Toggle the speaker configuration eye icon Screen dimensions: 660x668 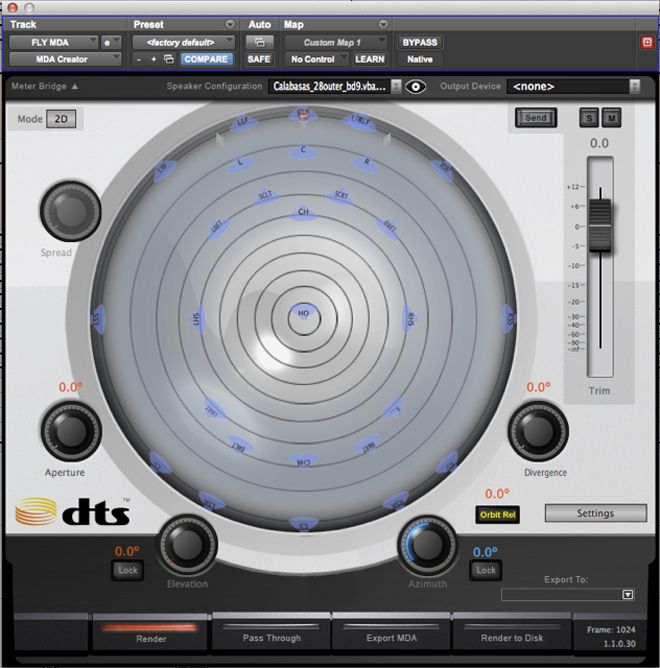click(416, 87)
